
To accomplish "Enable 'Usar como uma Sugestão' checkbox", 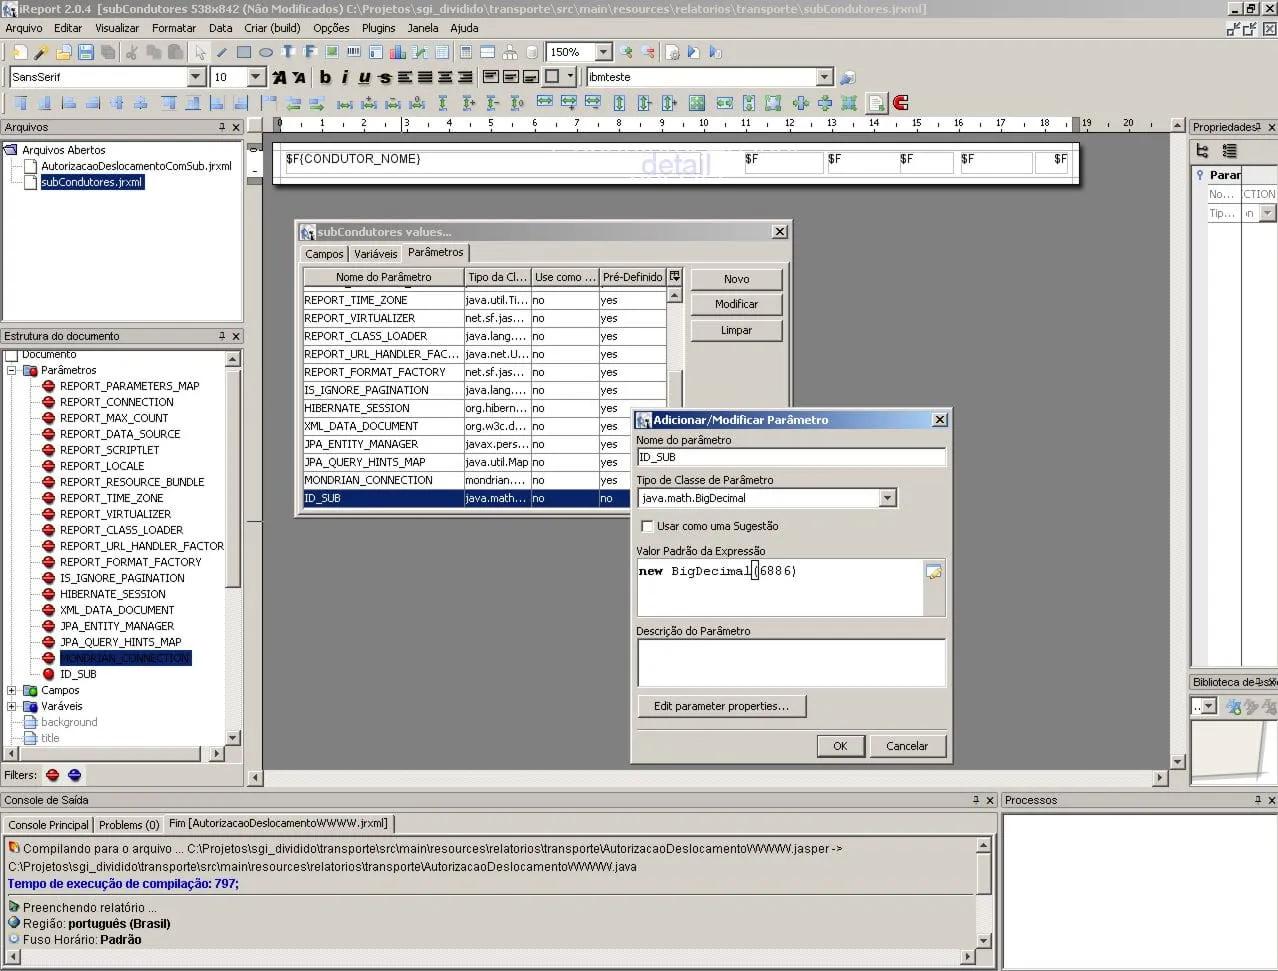I will point(647,526).
